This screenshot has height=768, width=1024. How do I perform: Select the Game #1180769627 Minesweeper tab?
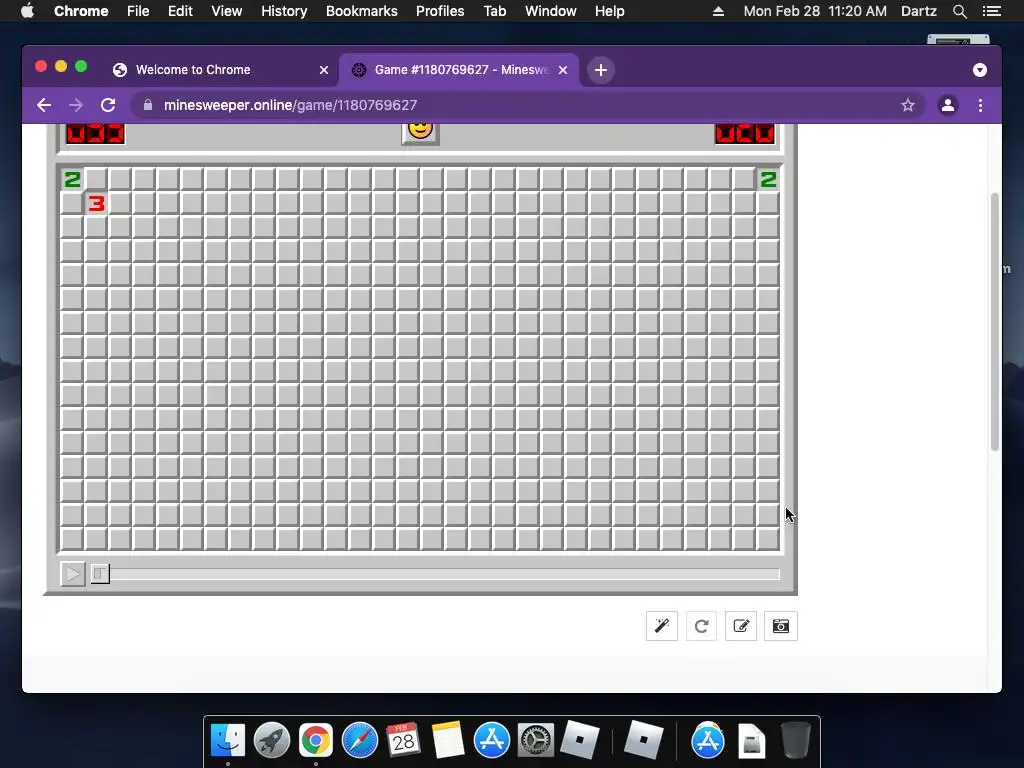coord(460,70)
